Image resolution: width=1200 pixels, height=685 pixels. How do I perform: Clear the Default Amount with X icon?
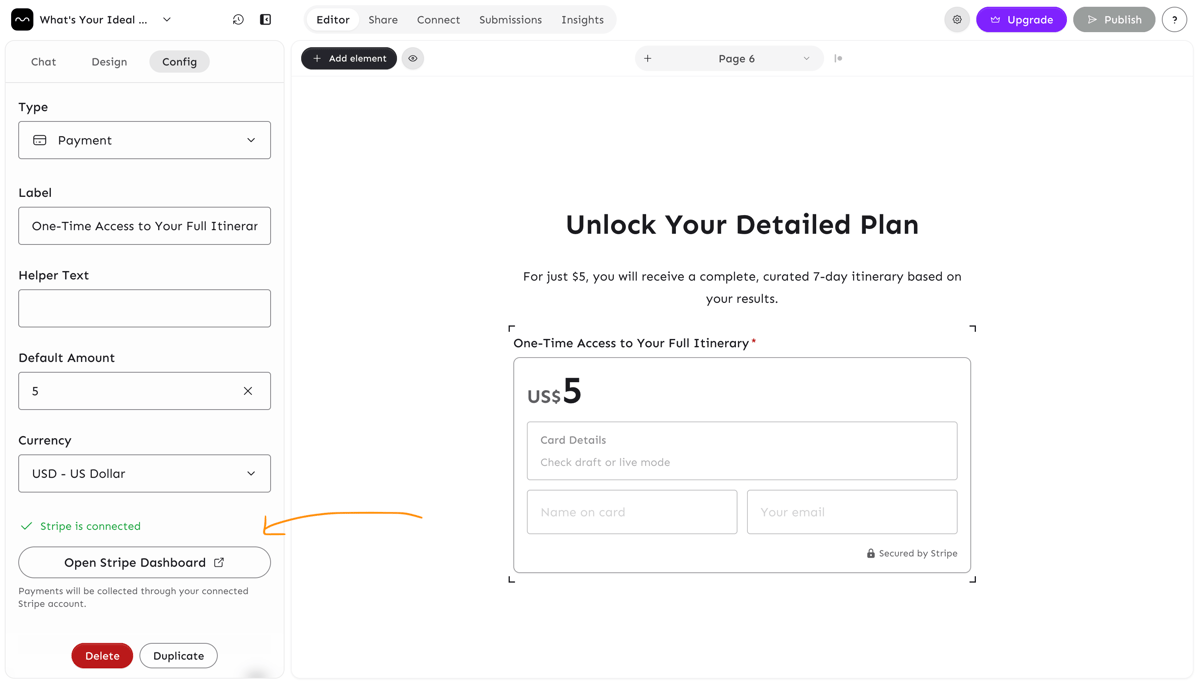[x=248, y=391]
